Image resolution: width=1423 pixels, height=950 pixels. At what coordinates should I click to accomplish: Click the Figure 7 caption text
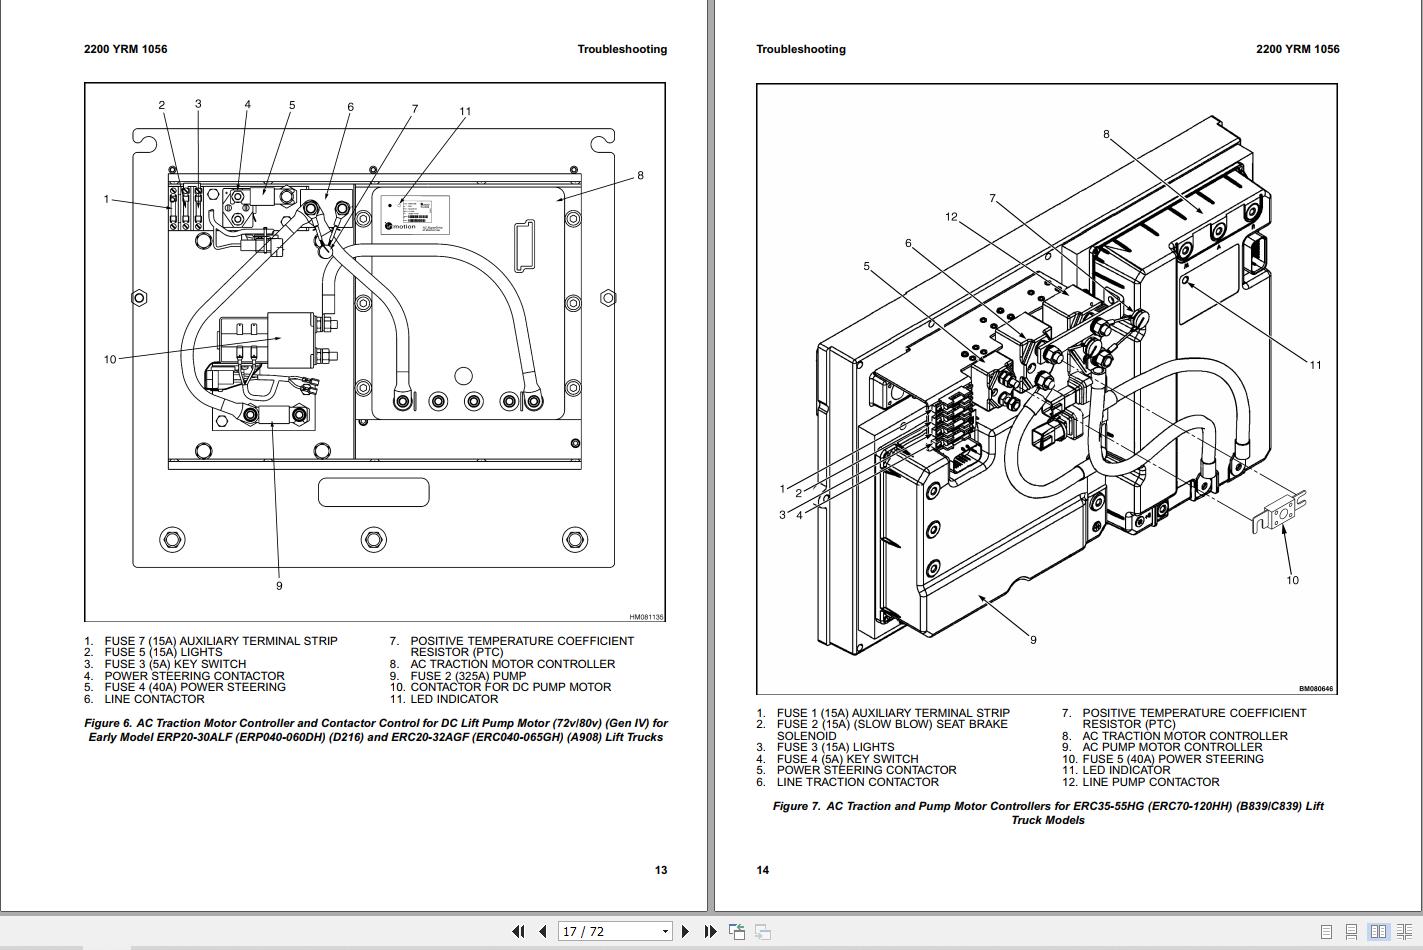pyautogui.click(x=1048, y=813)
